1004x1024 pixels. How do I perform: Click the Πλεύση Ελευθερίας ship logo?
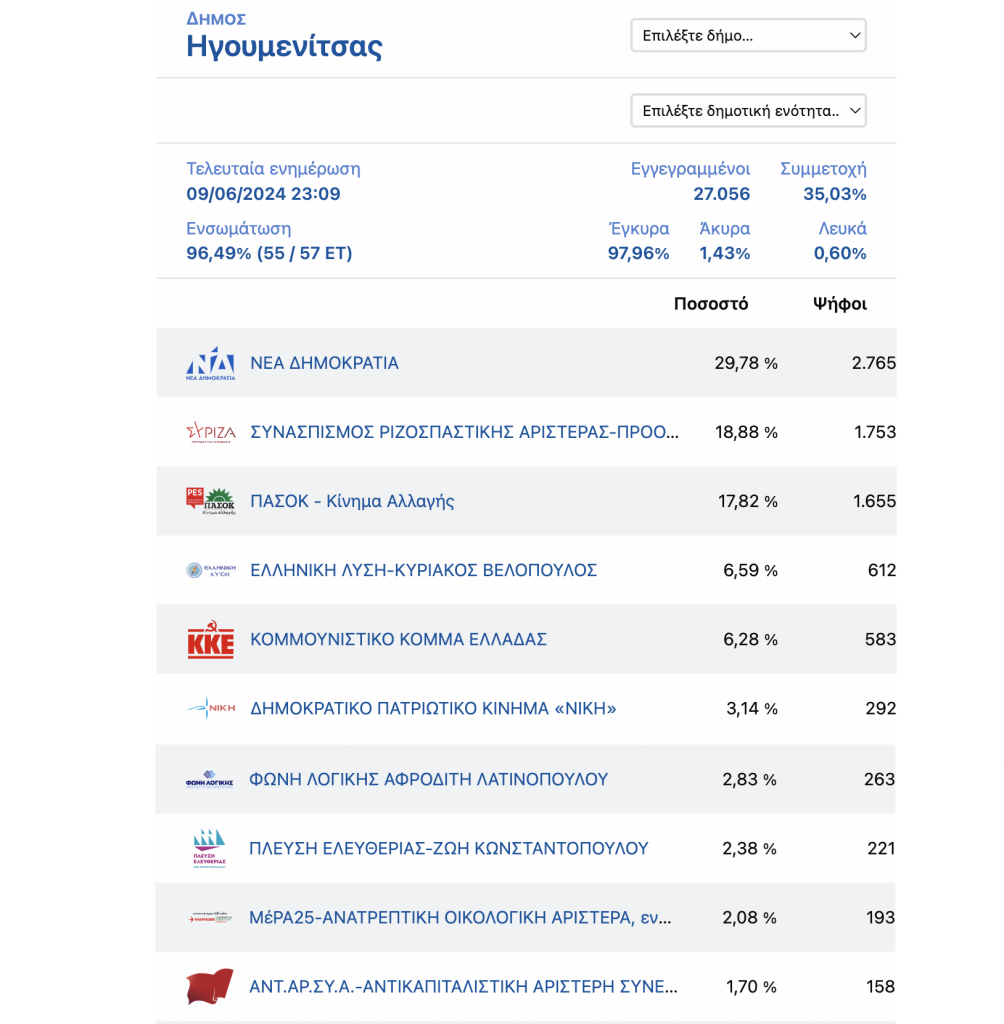click(209, 848)
